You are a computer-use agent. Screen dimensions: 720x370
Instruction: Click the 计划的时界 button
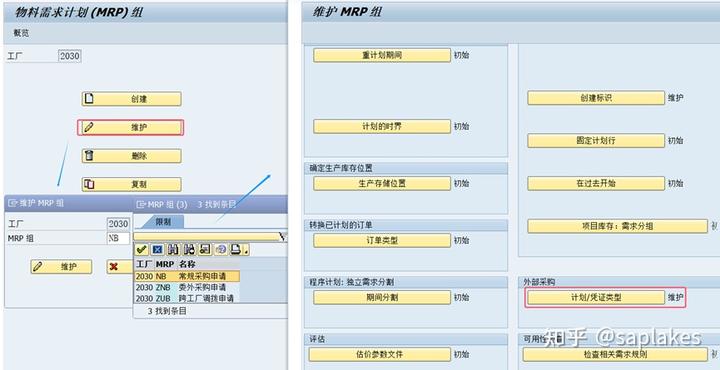tap(382, 126)
